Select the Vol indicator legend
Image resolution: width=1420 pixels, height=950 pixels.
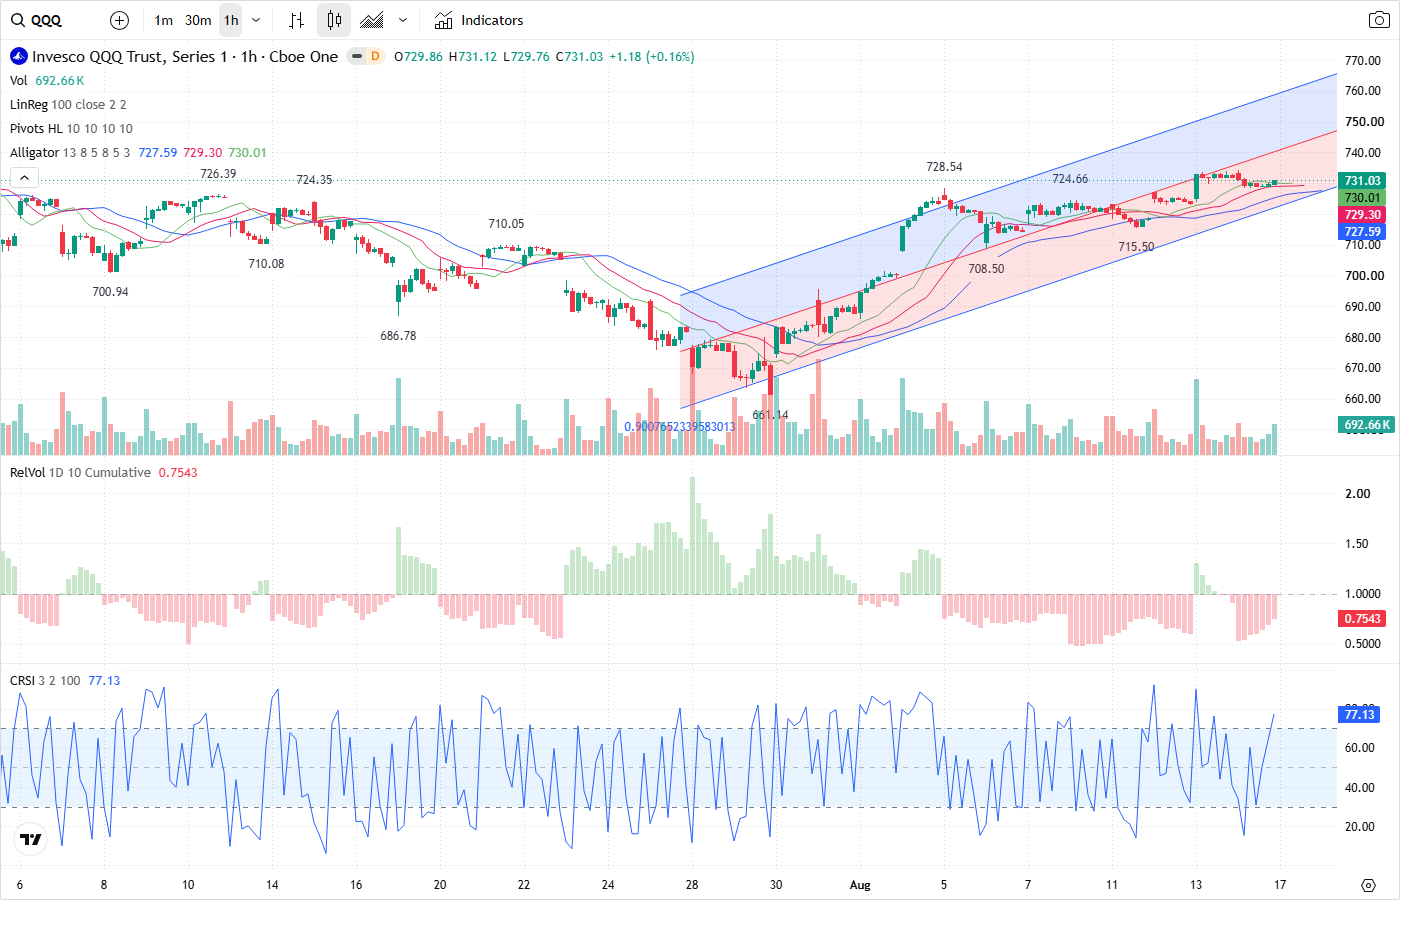[19, 80]
